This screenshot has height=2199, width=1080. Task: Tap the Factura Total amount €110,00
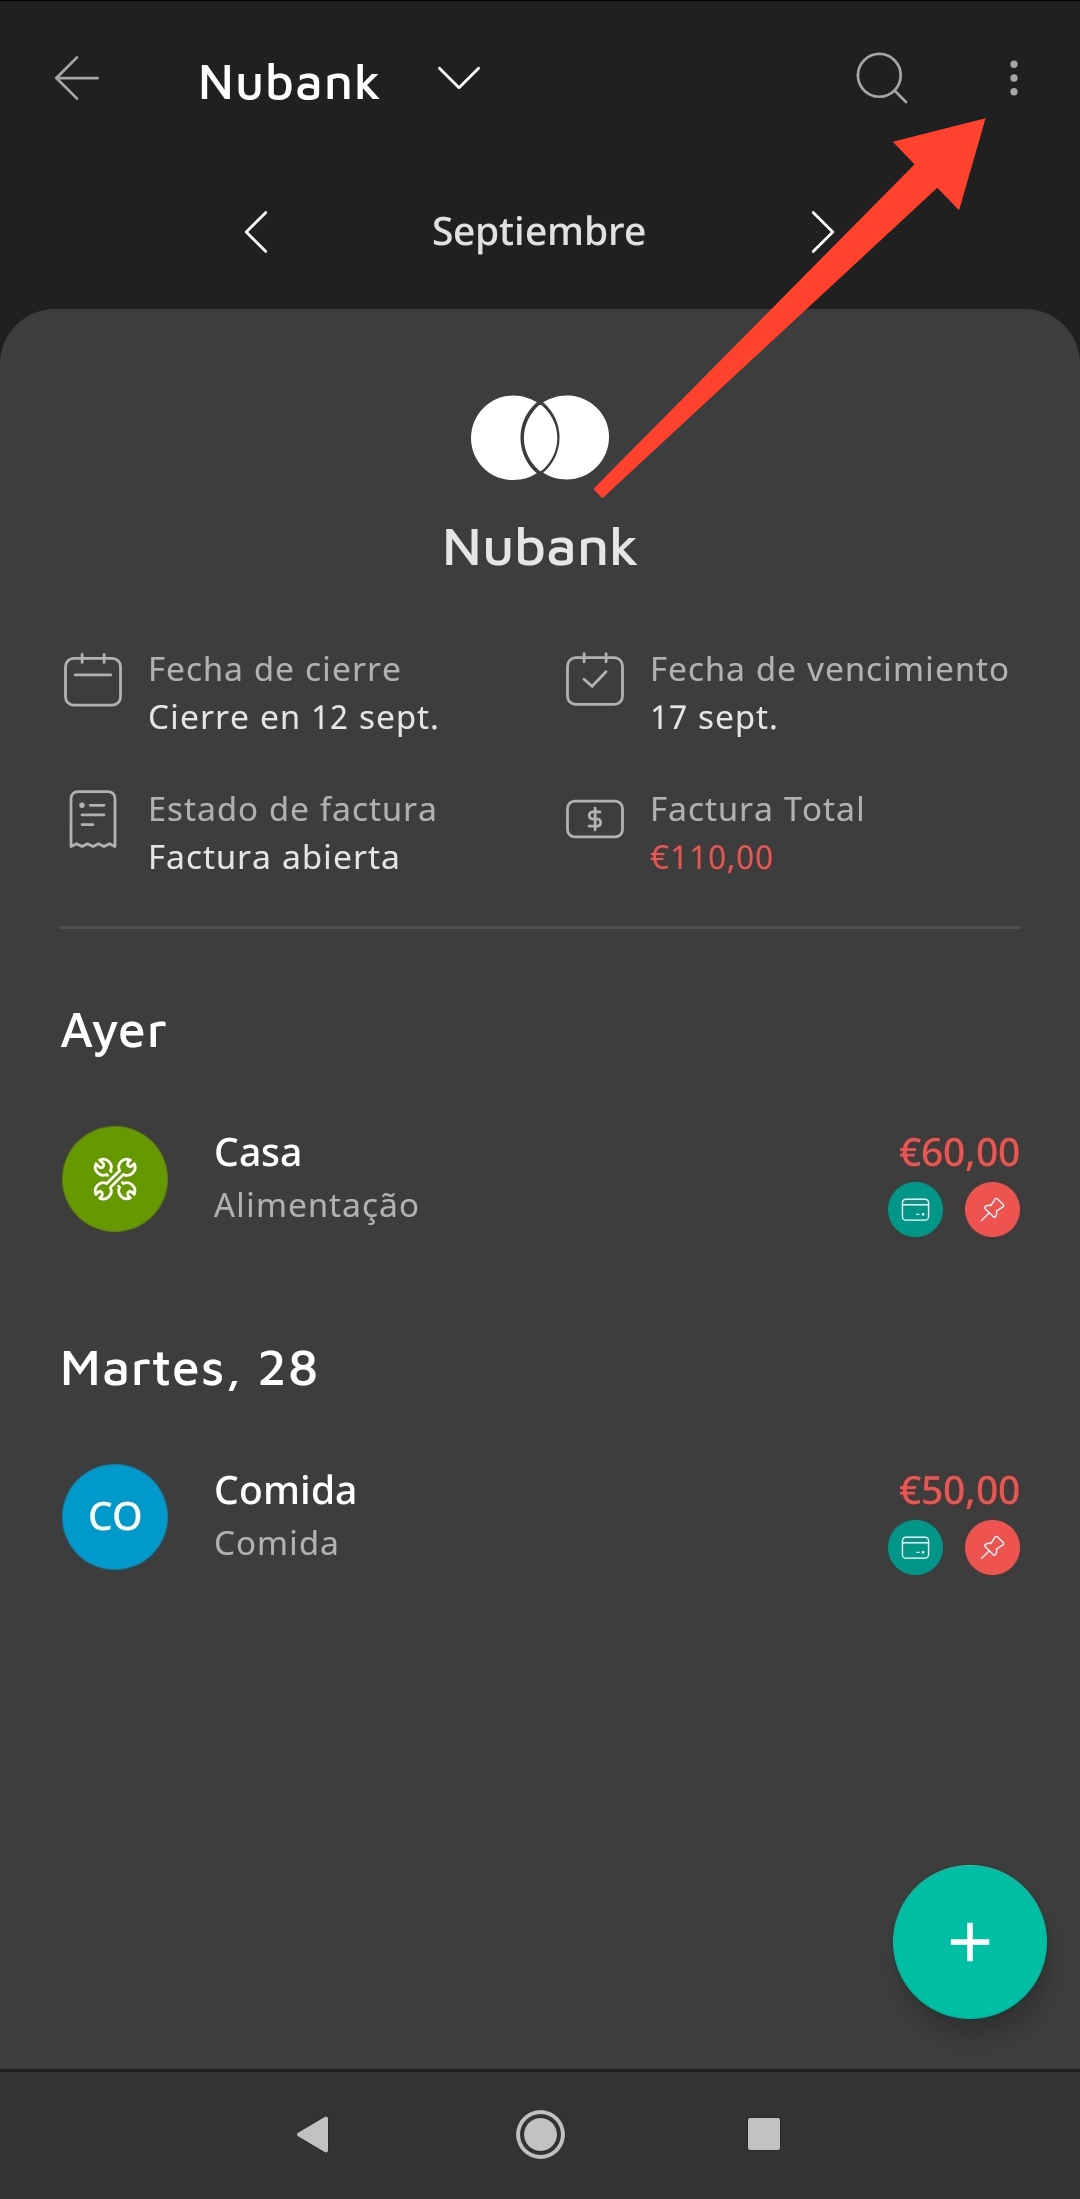click(x=711, y=858)
